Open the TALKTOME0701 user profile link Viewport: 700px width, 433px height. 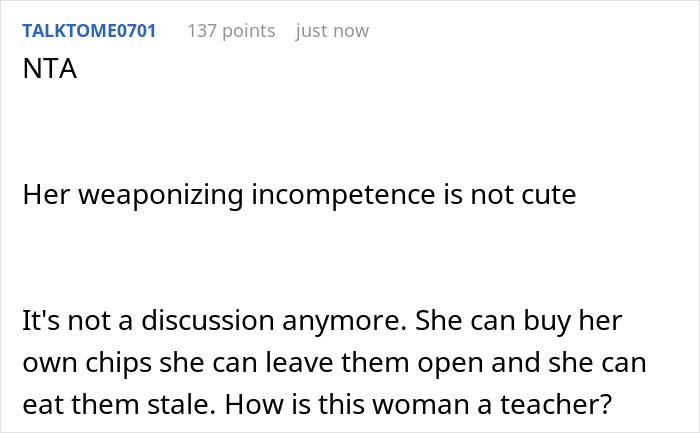click(88, 31)
